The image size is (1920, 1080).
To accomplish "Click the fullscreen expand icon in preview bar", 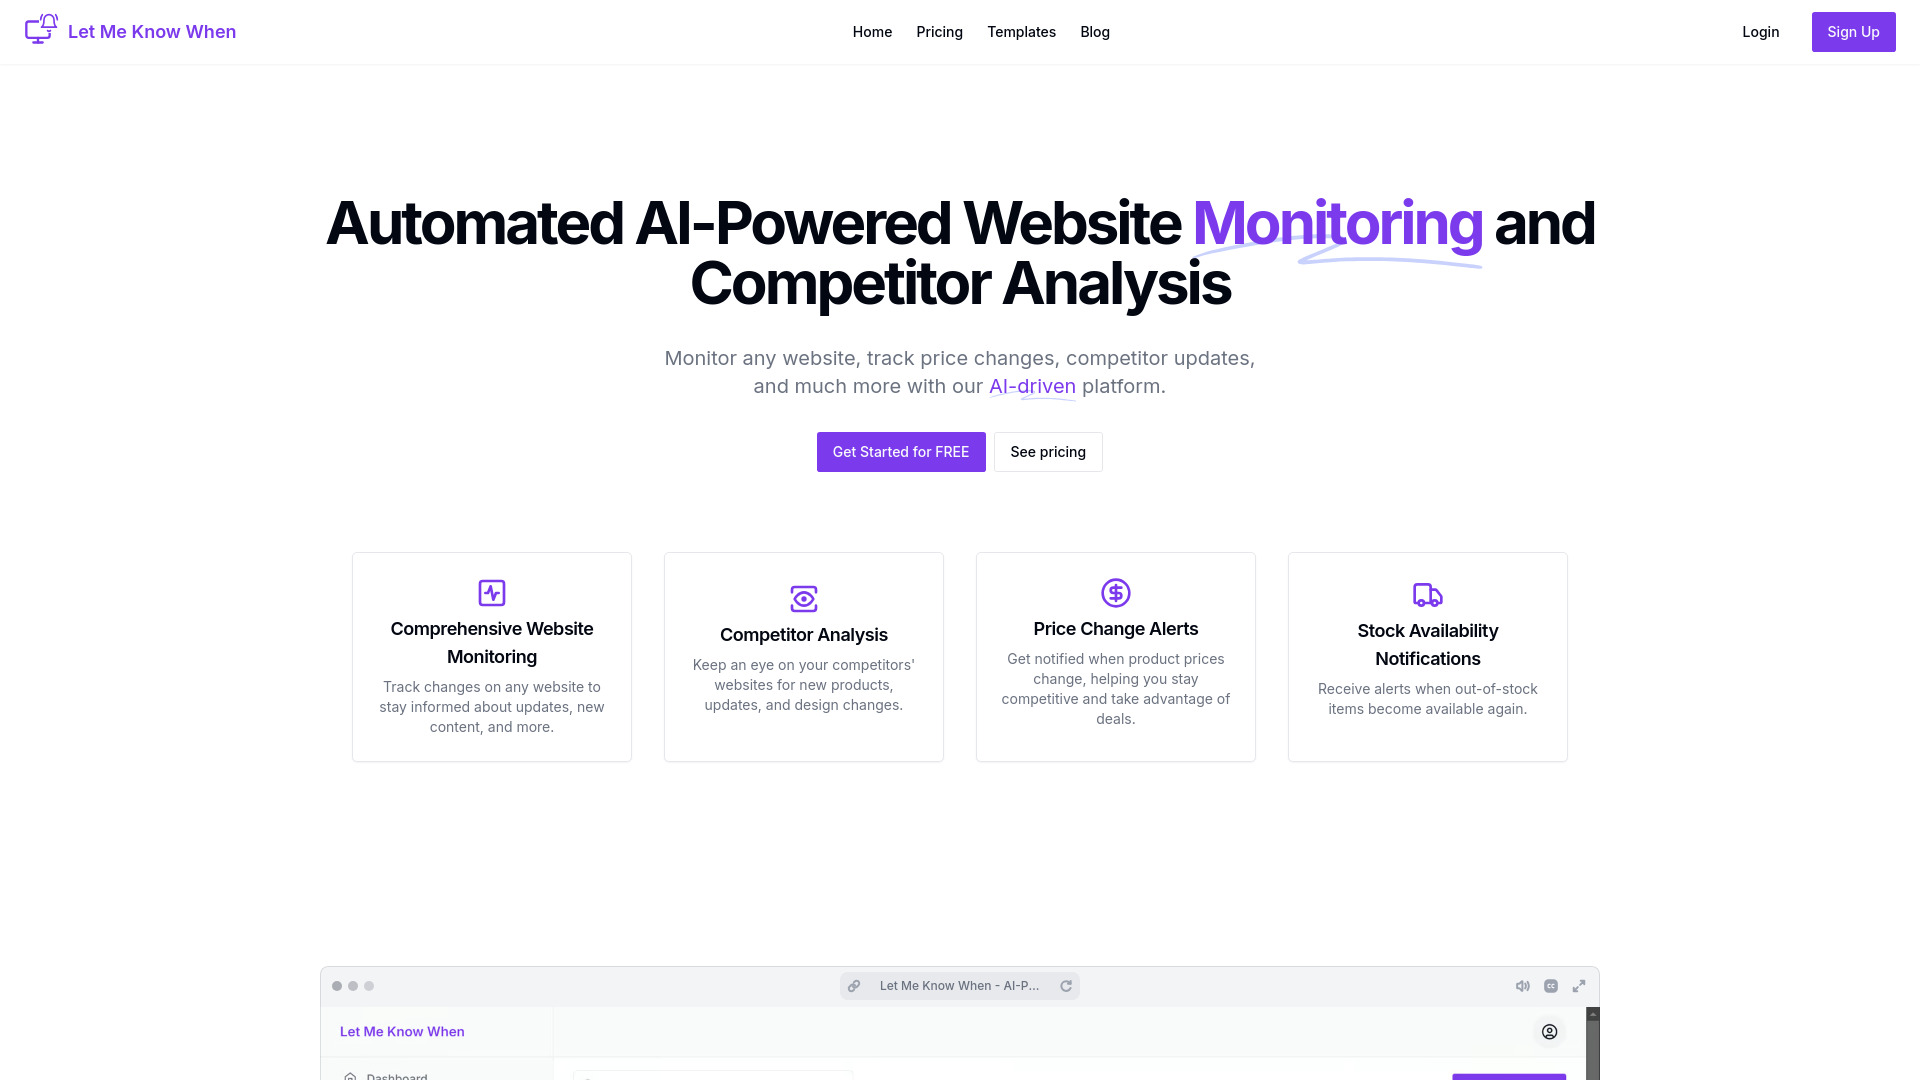I will tap(1580, 985).
